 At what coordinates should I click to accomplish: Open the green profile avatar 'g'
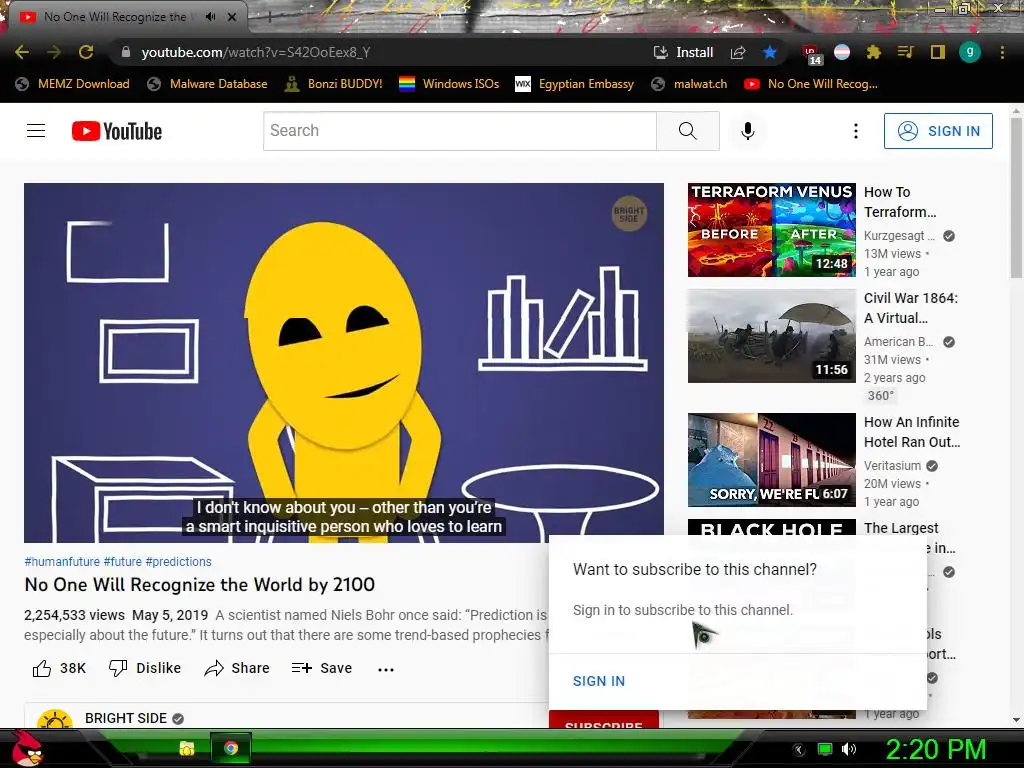[x=970, y=52]
